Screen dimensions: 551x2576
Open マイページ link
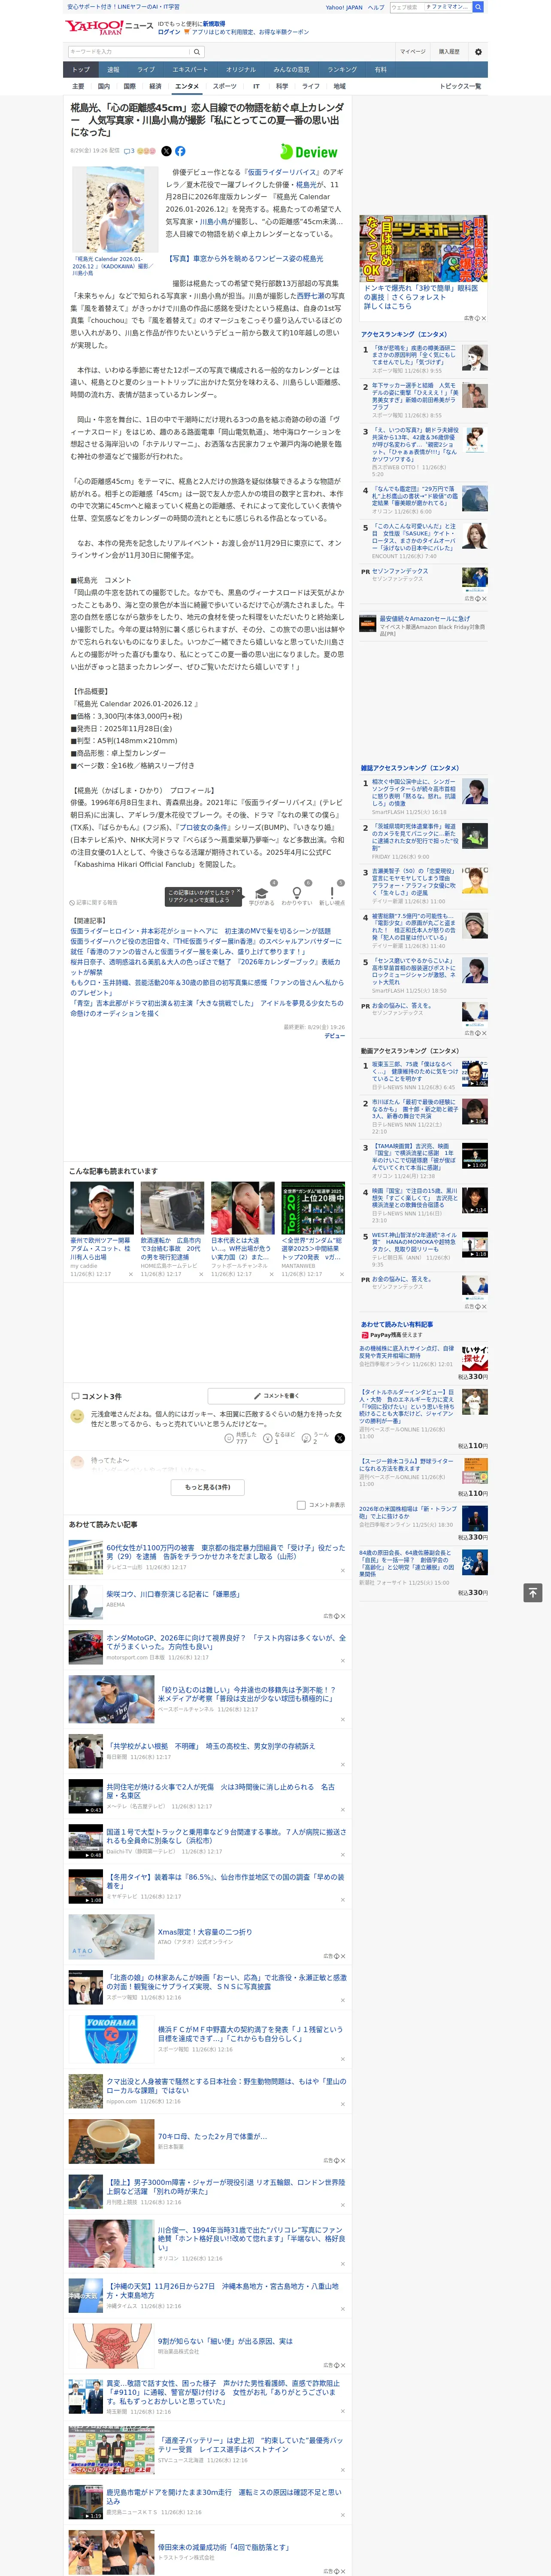coord(412,51)
